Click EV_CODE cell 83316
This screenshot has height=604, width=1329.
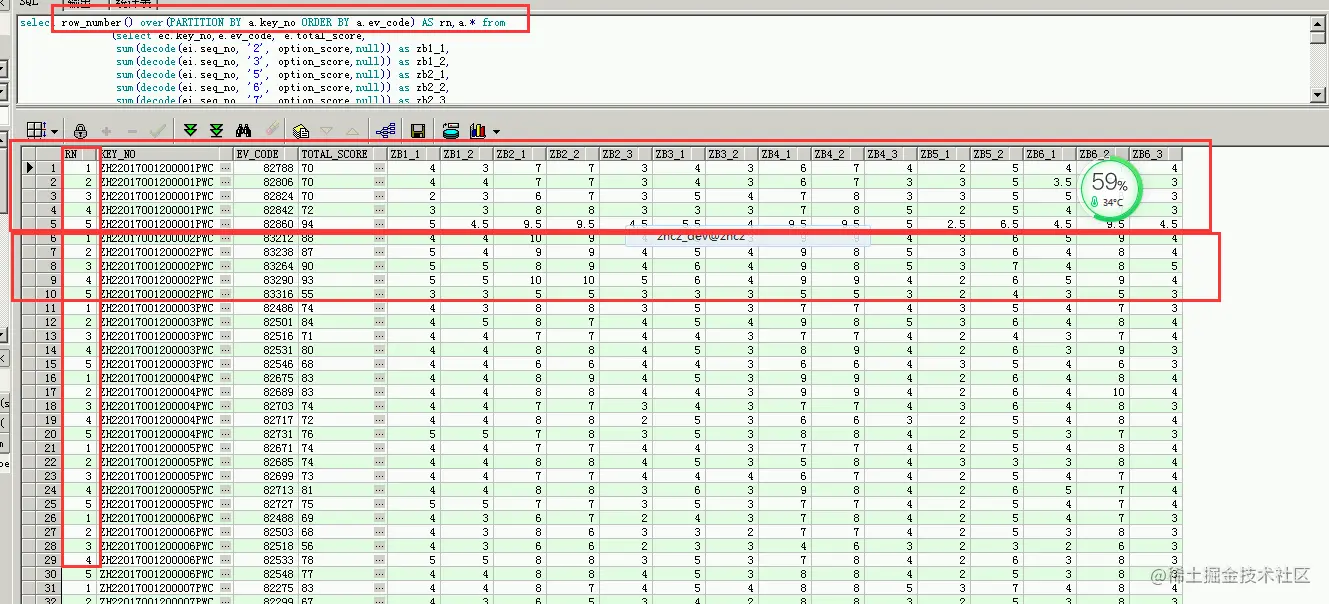(x=265, y=294)
